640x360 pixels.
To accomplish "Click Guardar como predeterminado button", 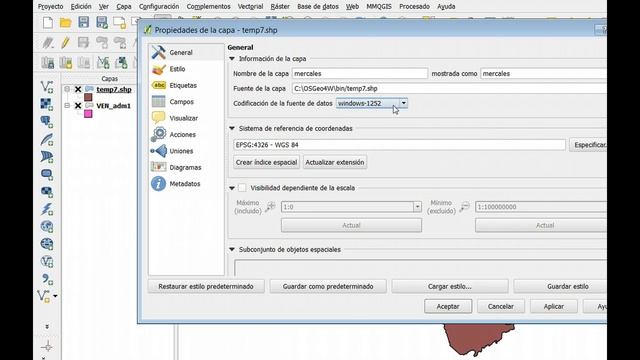I will 328,287.
